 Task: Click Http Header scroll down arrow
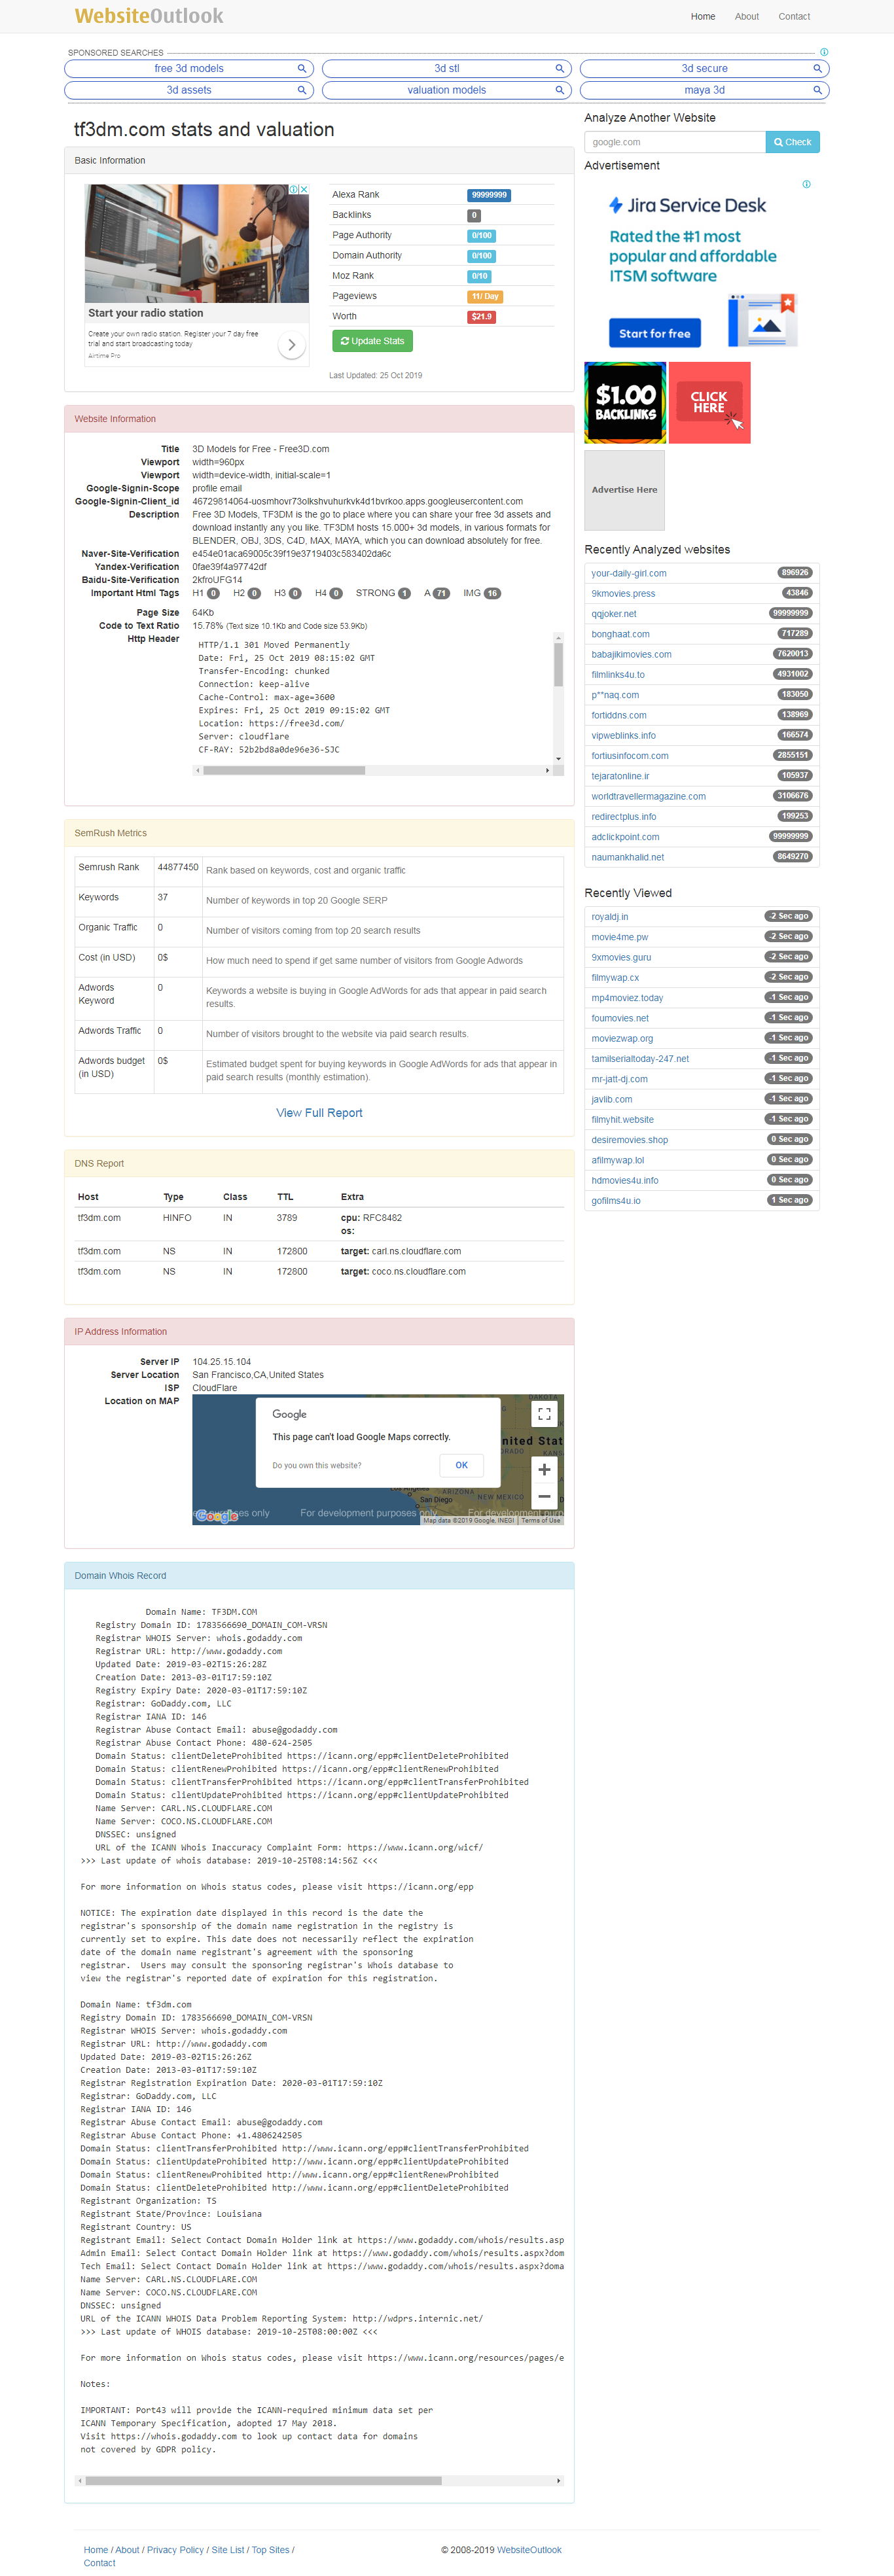pos(558,759)
